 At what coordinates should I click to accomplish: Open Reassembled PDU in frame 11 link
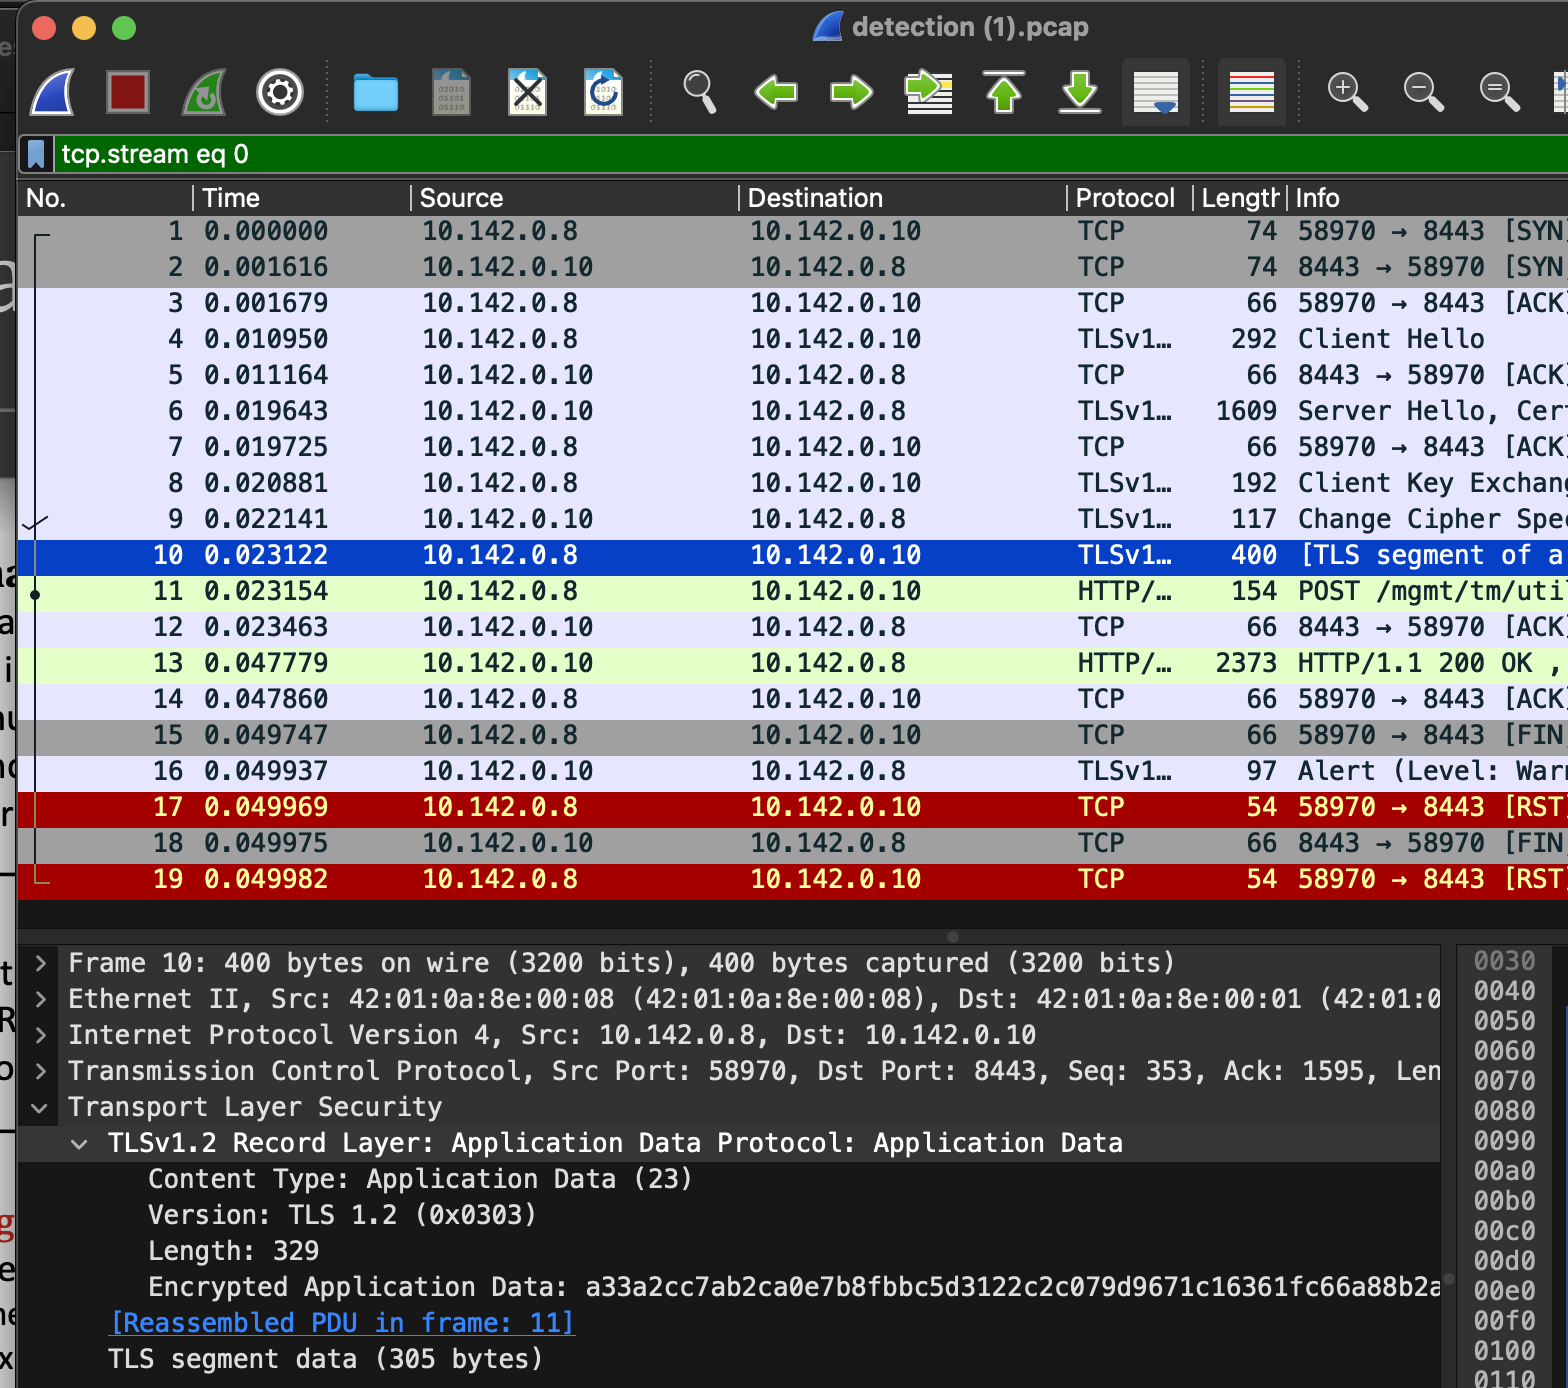click(341, 1323)
